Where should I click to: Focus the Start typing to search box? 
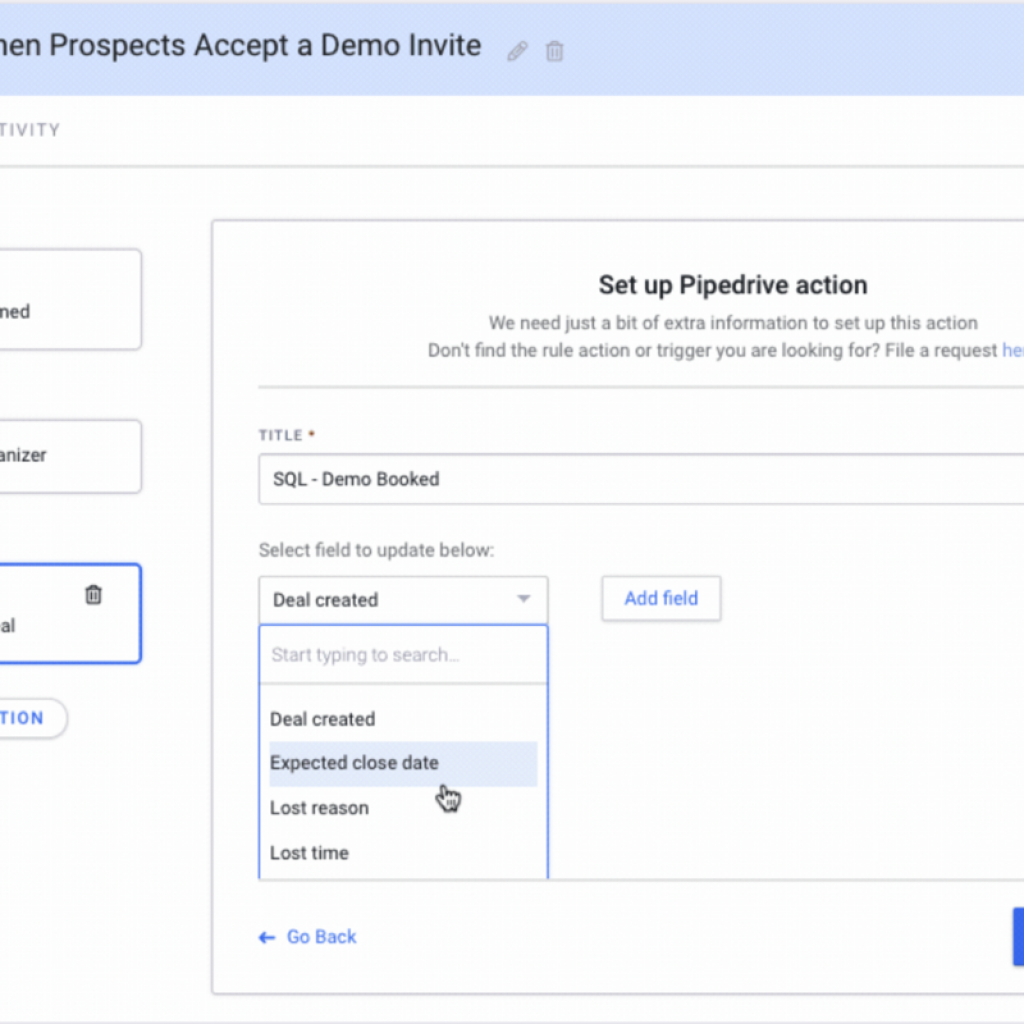403,654
